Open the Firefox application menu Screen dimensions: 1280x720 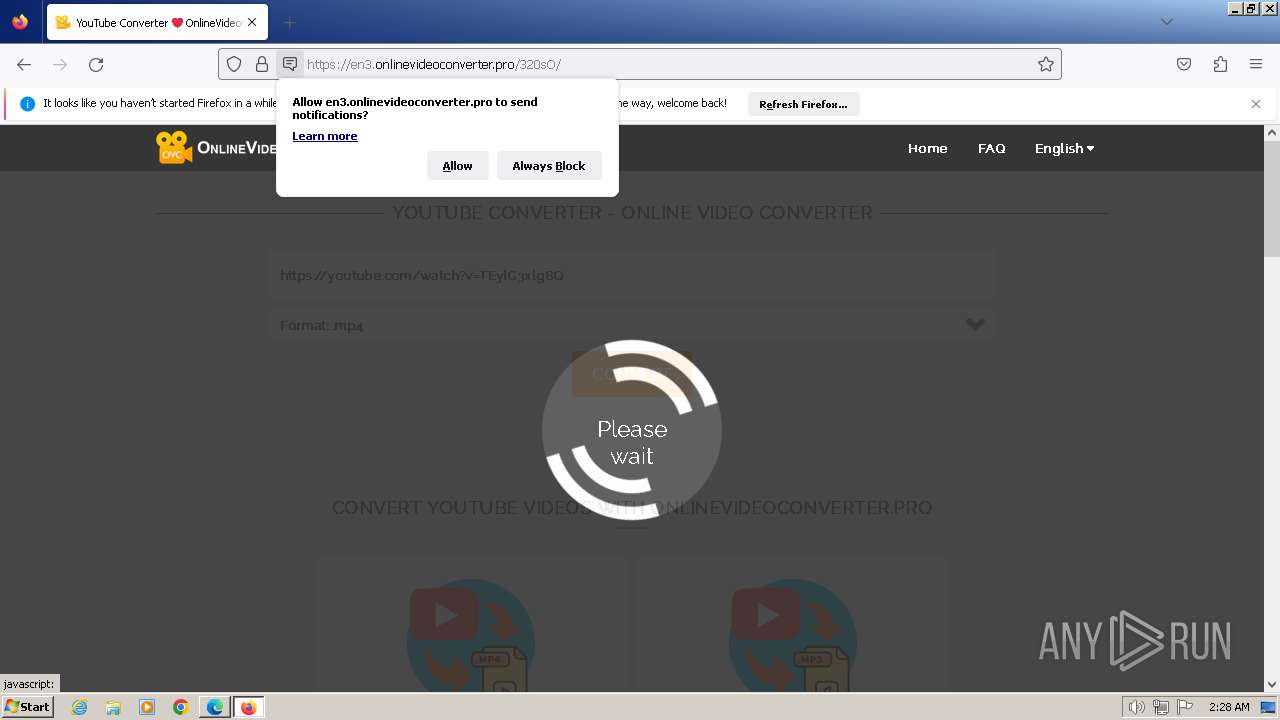point(1256,64)
